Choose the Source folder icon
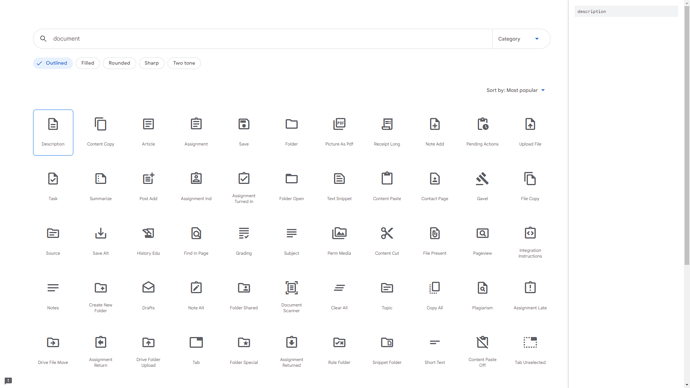The height and width of the screenshot is (388, 690). tap(53, 234)
